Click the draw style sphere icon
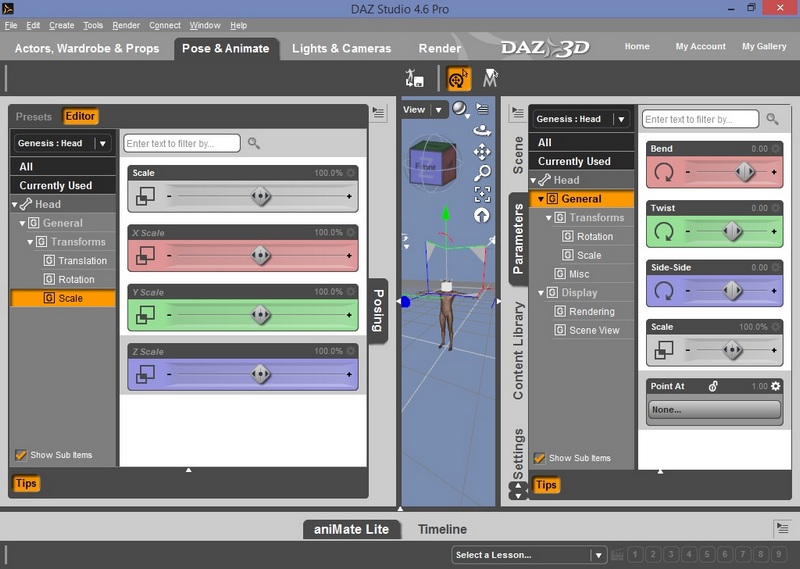The height and width of the screenshot is (569, 800). pyautogui.click(x=460, y=109)
